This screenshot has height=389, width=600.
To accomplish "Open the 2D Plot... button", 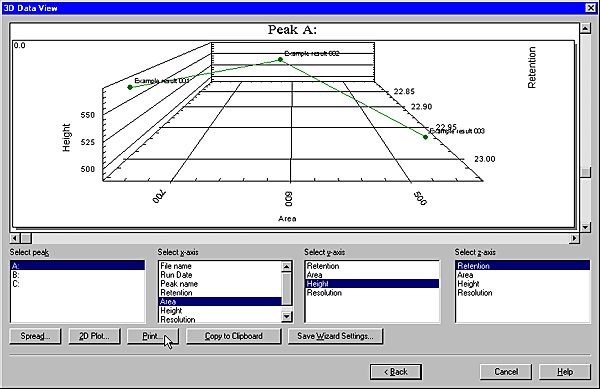I will [95, 336].
